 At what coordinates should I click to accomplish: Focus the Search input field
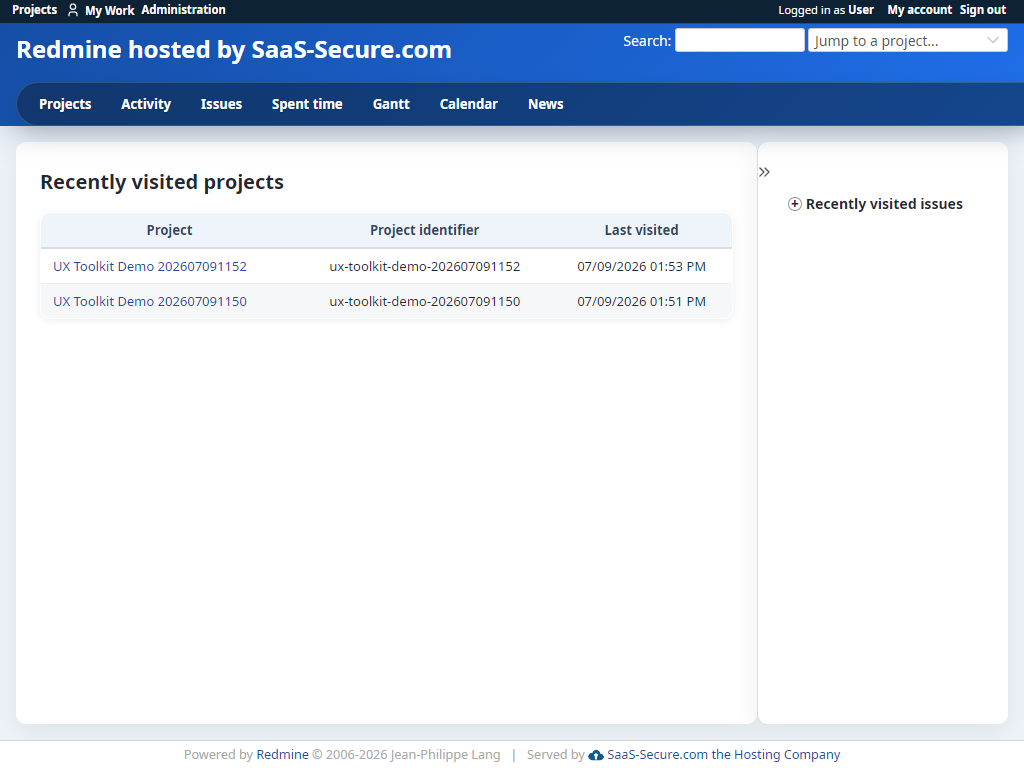tap(739, 40)
